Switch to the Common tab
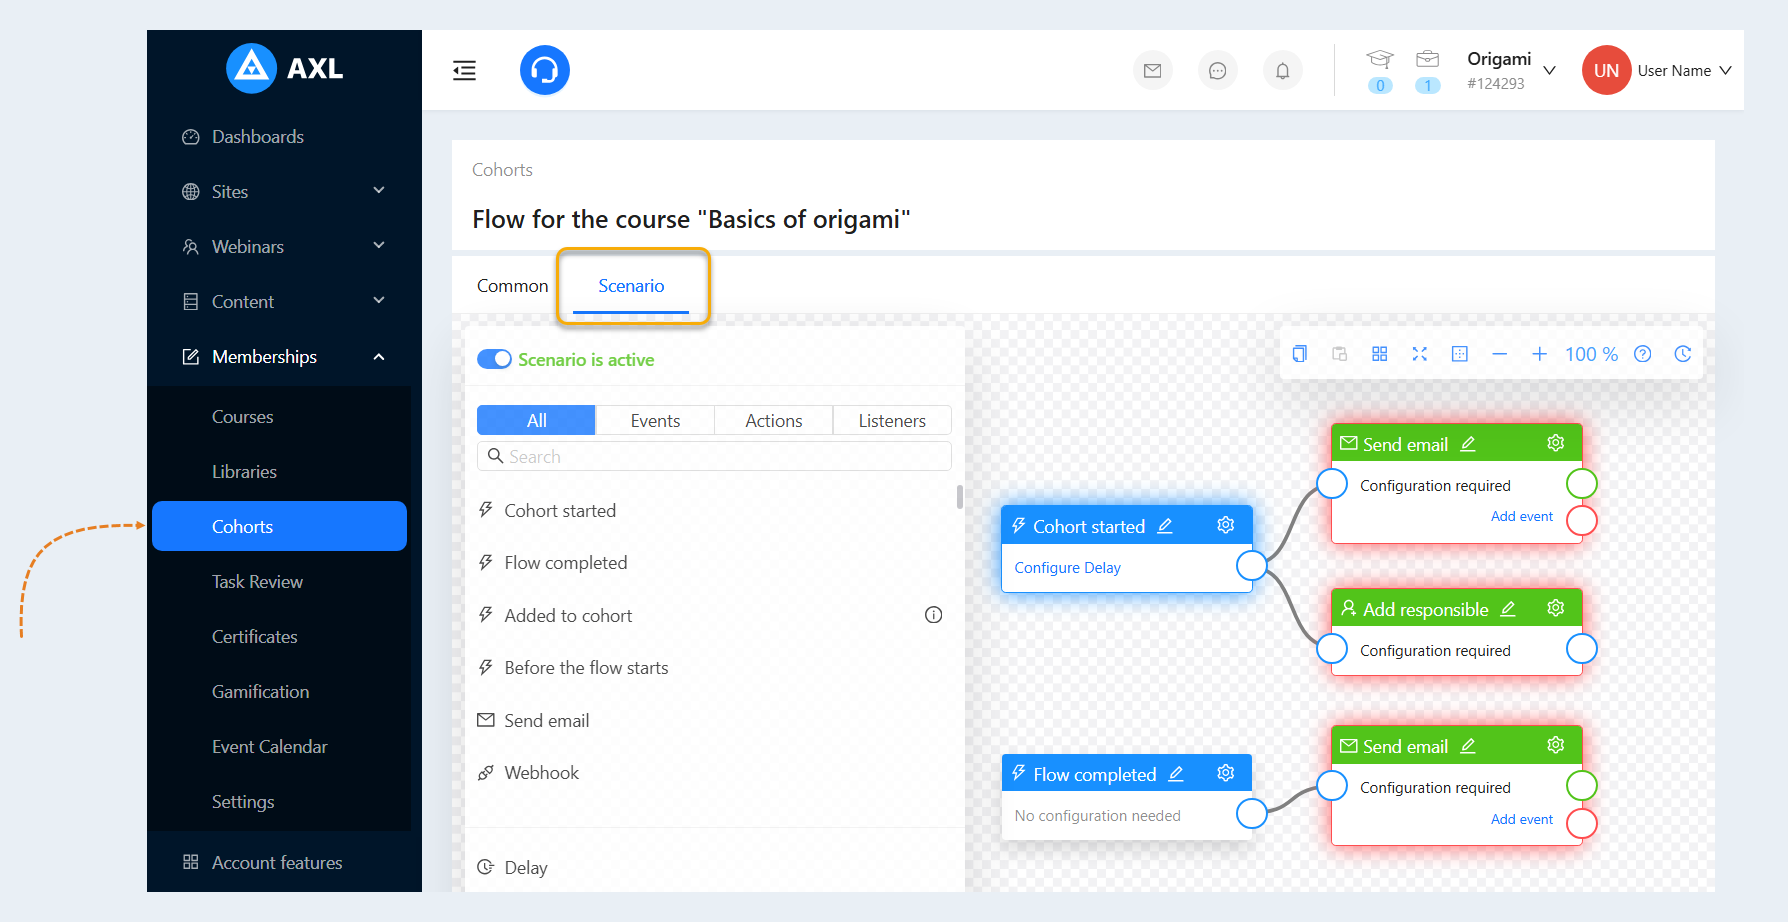1788x922 pixels. click(x=513, y=286)
